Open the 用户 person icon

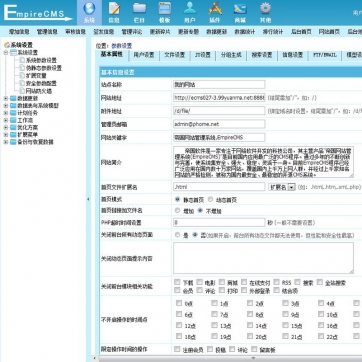[x=190, y=9]
